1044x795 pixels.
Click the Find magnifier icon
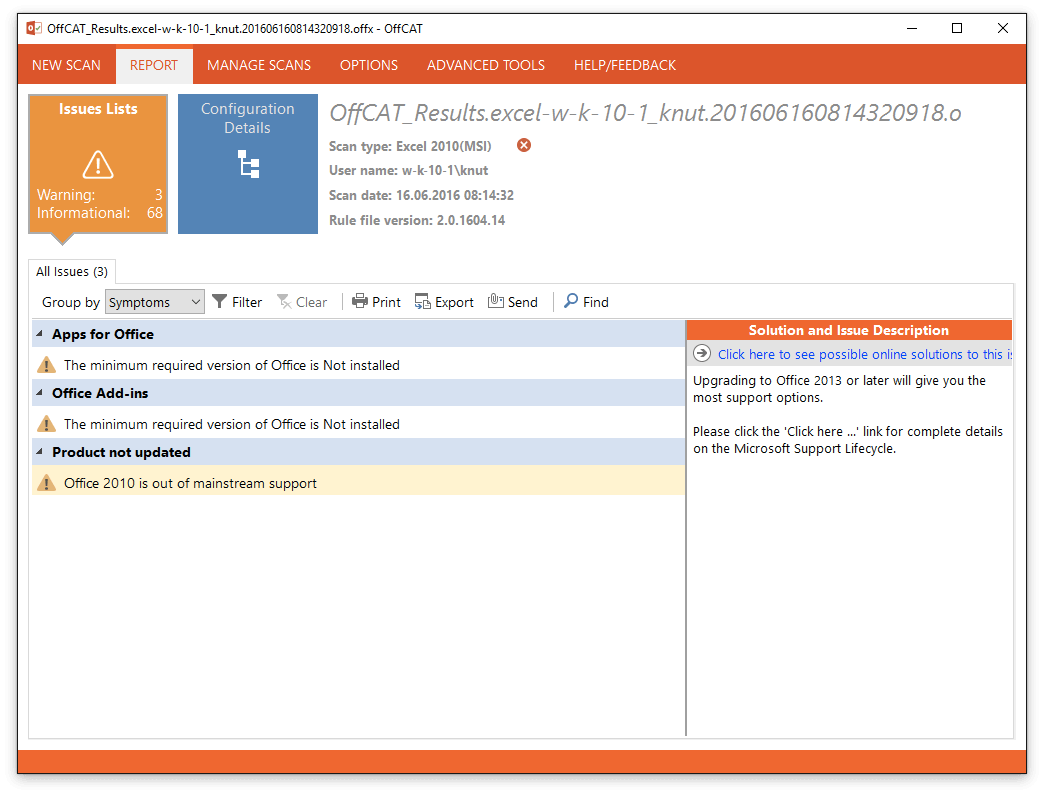click(x=571, y=301)
